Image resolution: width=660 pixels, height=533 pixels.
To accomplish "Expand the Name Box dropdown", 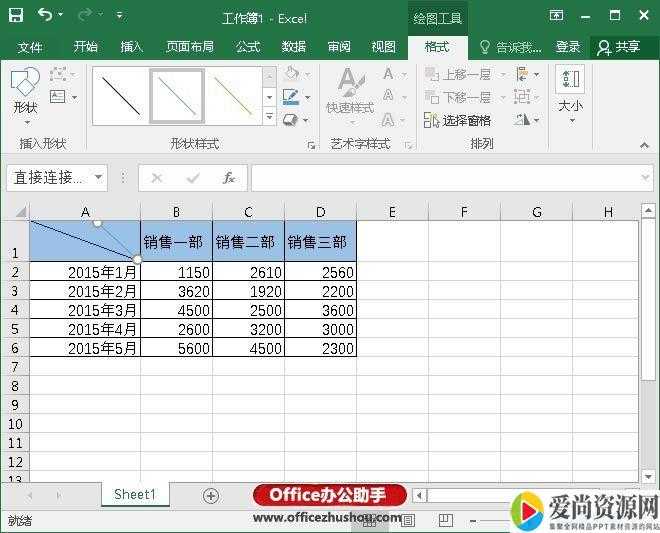I will (98, 178).
